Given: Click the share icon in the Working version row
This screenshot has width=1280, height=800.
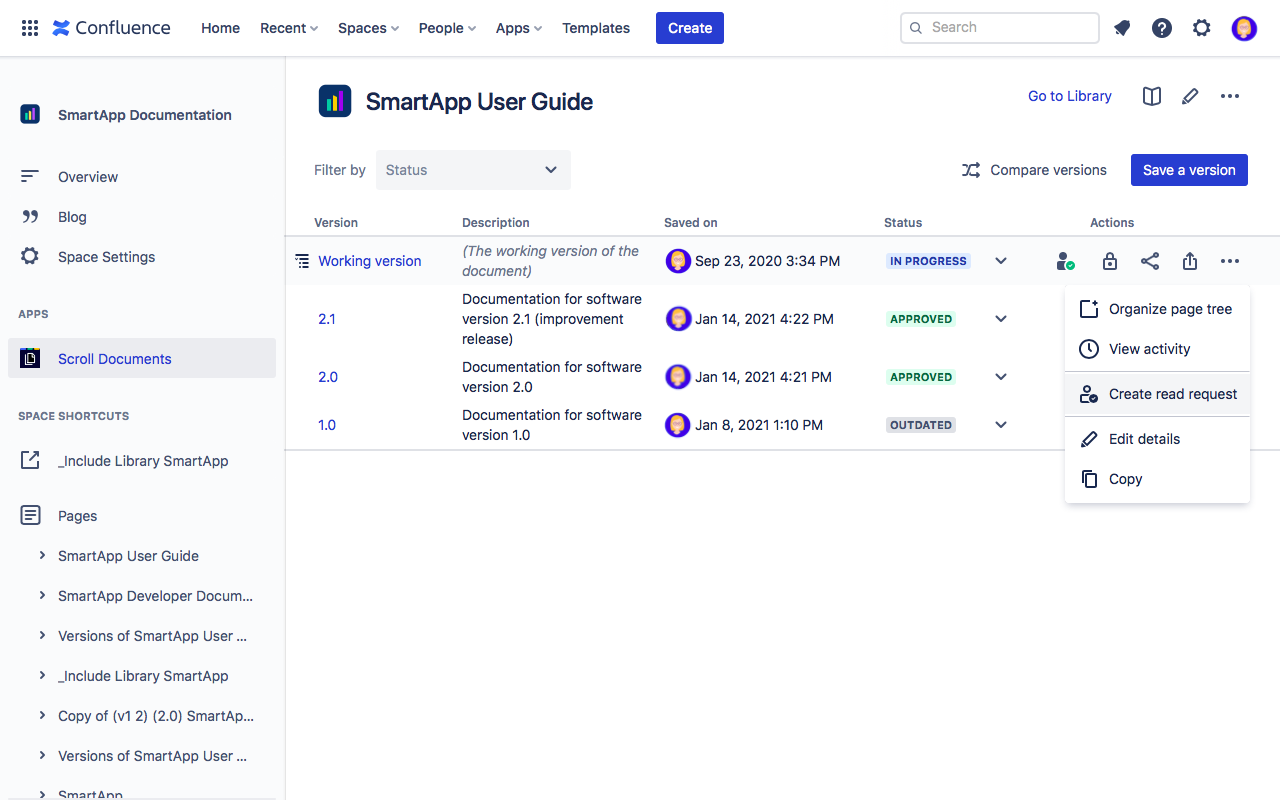Looking at the screenshot, I should pyautogui.click(x=1149, y=260).
